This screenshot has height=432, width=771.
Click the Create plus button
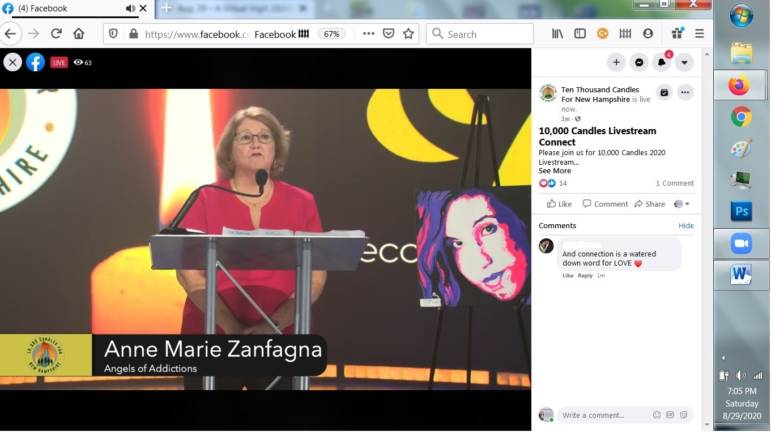coord(616,62)
